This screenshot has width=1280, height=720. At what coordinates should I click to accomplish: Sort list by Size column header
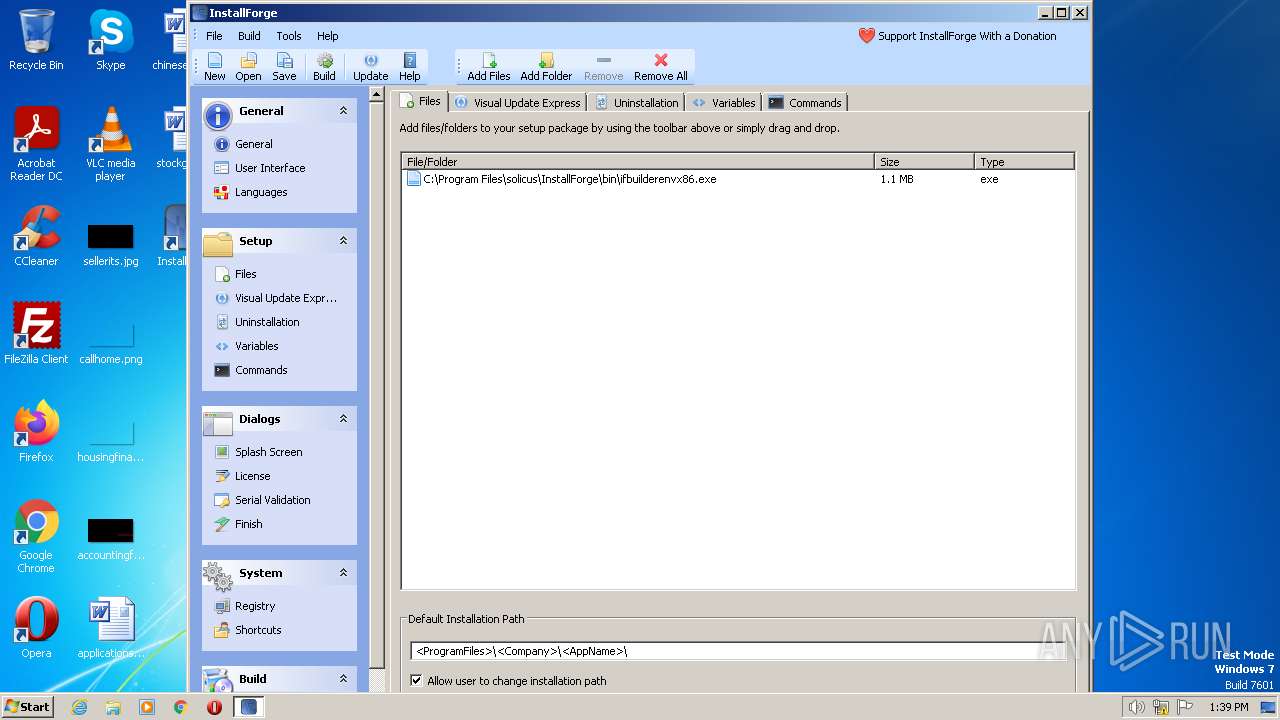tap(924, 161)
